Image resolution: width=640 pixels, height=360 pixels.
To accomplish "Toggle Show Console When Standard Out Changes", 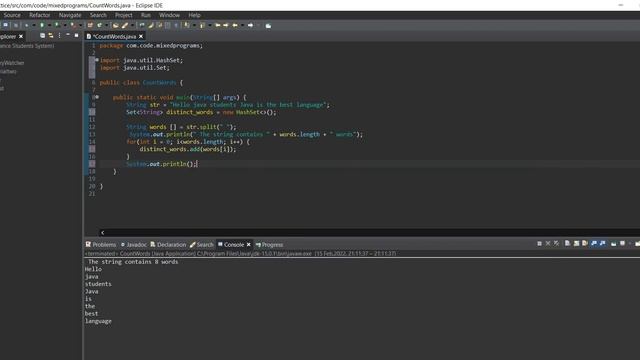I will [x=594, y=244].
